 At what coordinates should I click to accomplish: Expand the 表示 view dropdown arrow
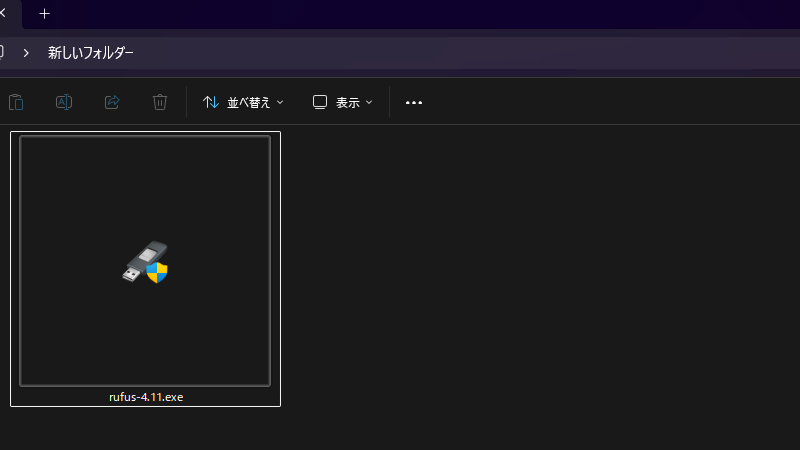369,102
